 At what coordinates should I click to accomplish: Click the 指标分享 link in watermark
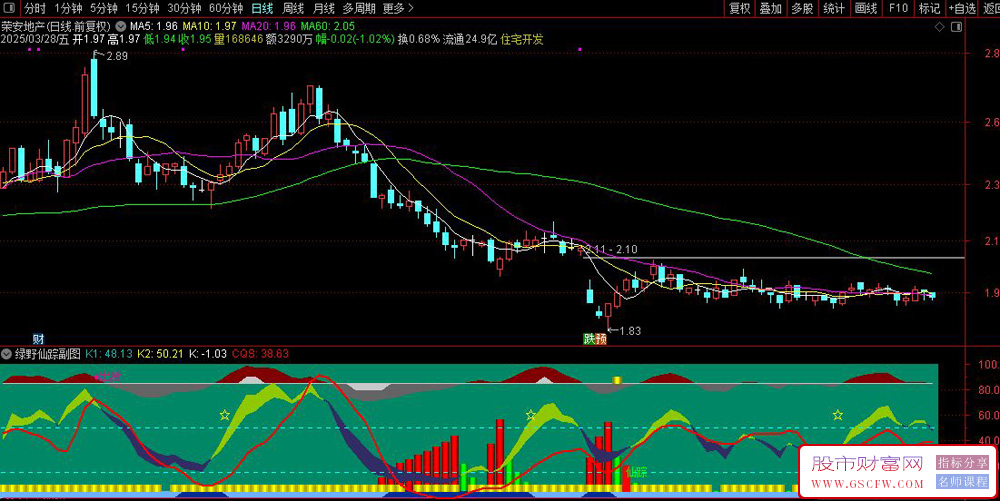962,463
